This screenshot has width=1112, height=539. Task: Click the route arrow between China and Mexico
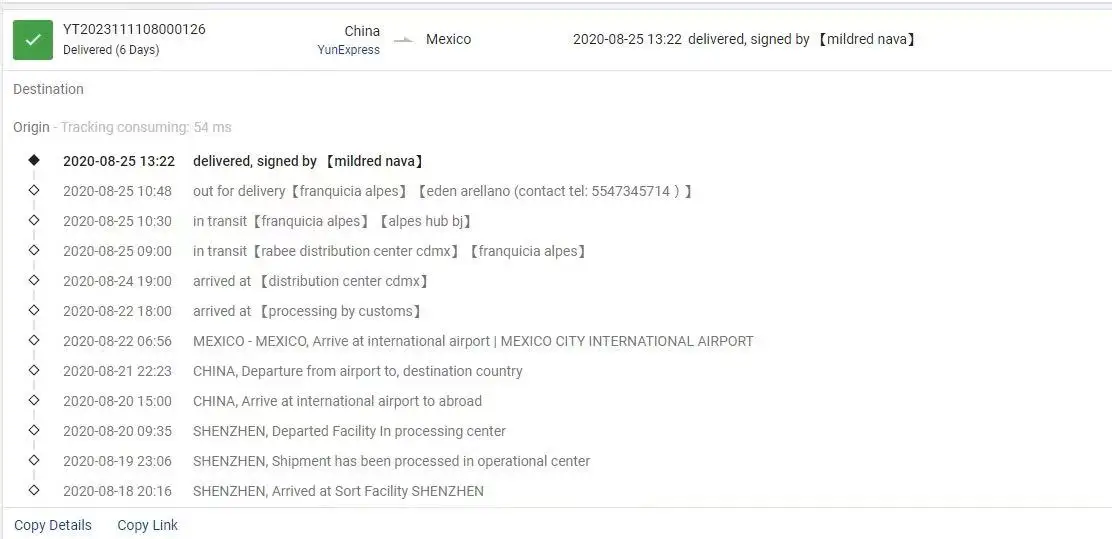[x=403, y=40]
